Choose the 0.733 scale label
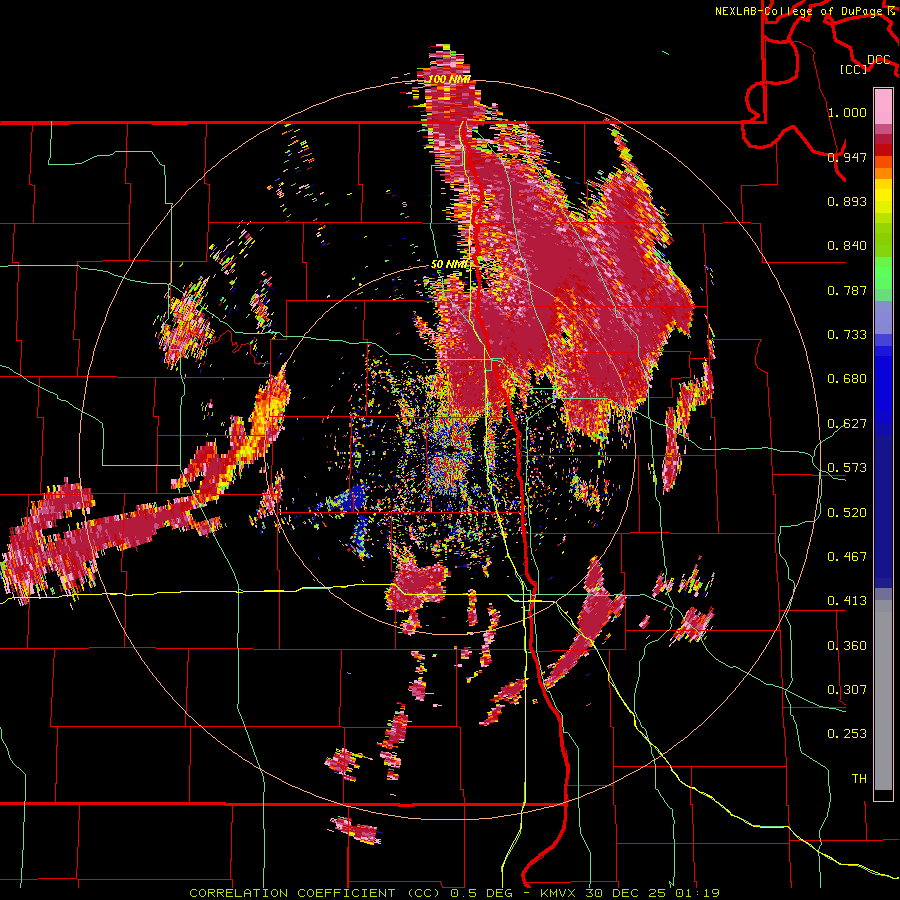This screenshot has width=900, height=900. (x=847, y=335)
